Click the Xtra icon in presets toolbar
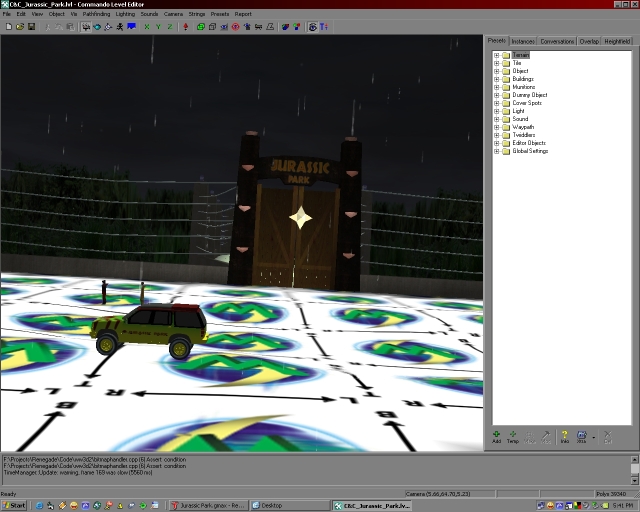640x512 pixels. click(581, 435)
